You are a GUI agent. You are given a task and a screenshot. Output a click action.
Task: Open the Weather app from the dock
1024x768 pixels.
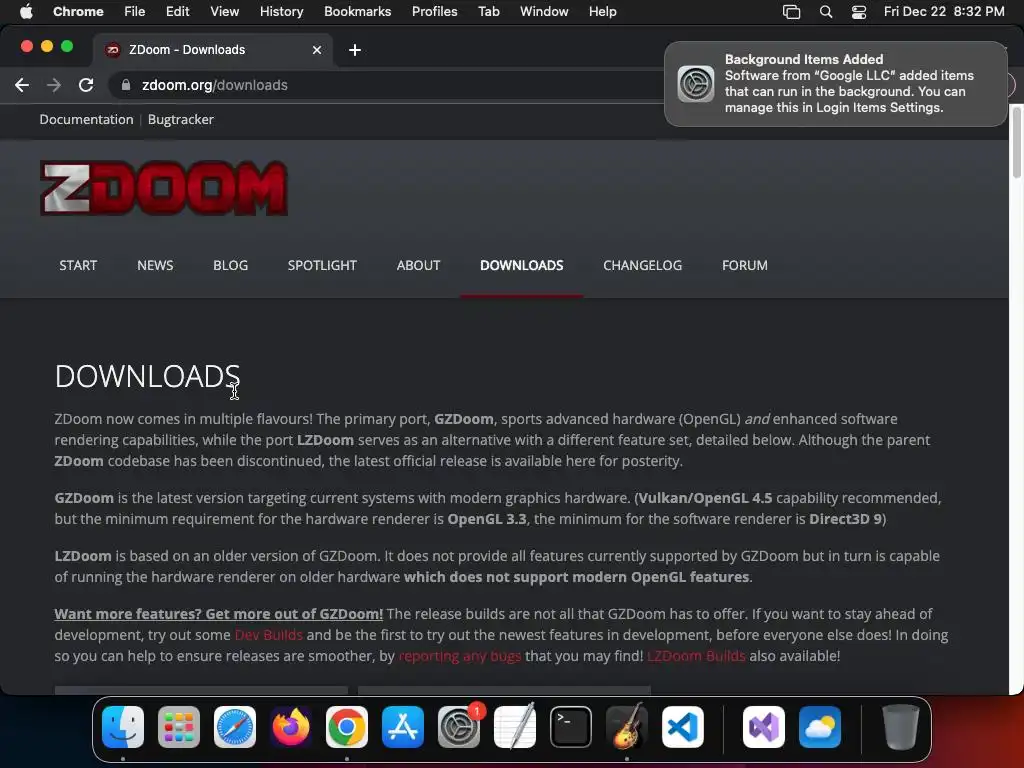click(x=820, y=727)
